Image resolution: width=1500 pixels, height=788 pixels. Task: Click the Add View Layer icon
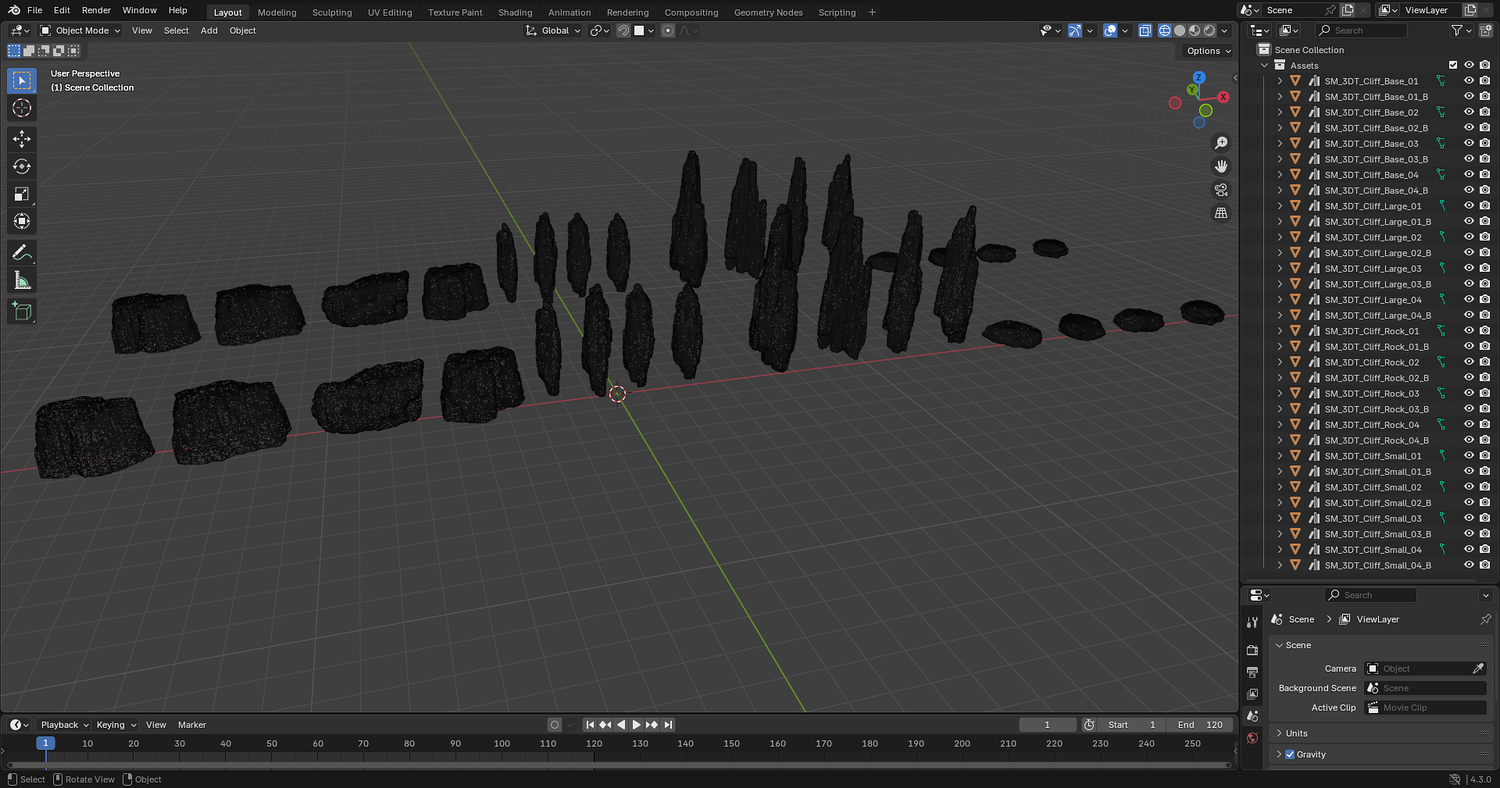[x=1469, y=10]
